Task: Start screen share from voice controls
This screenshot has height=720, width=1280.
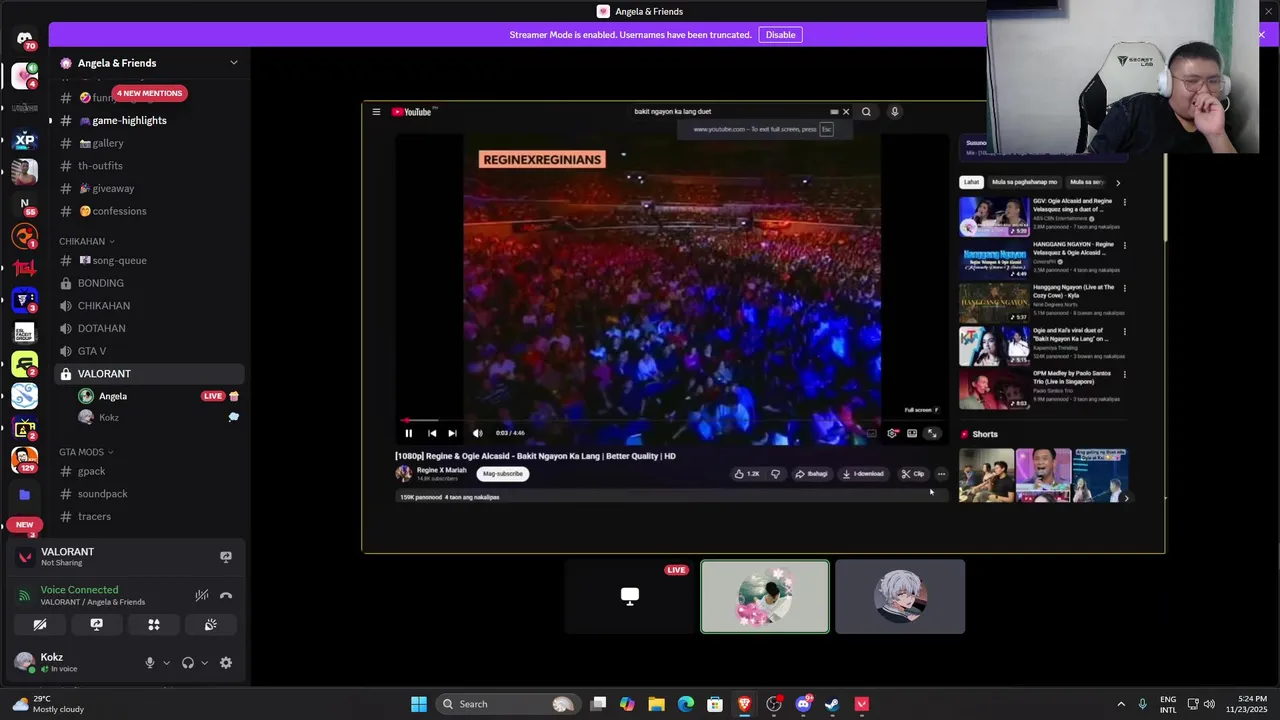Action: [97, 624]
